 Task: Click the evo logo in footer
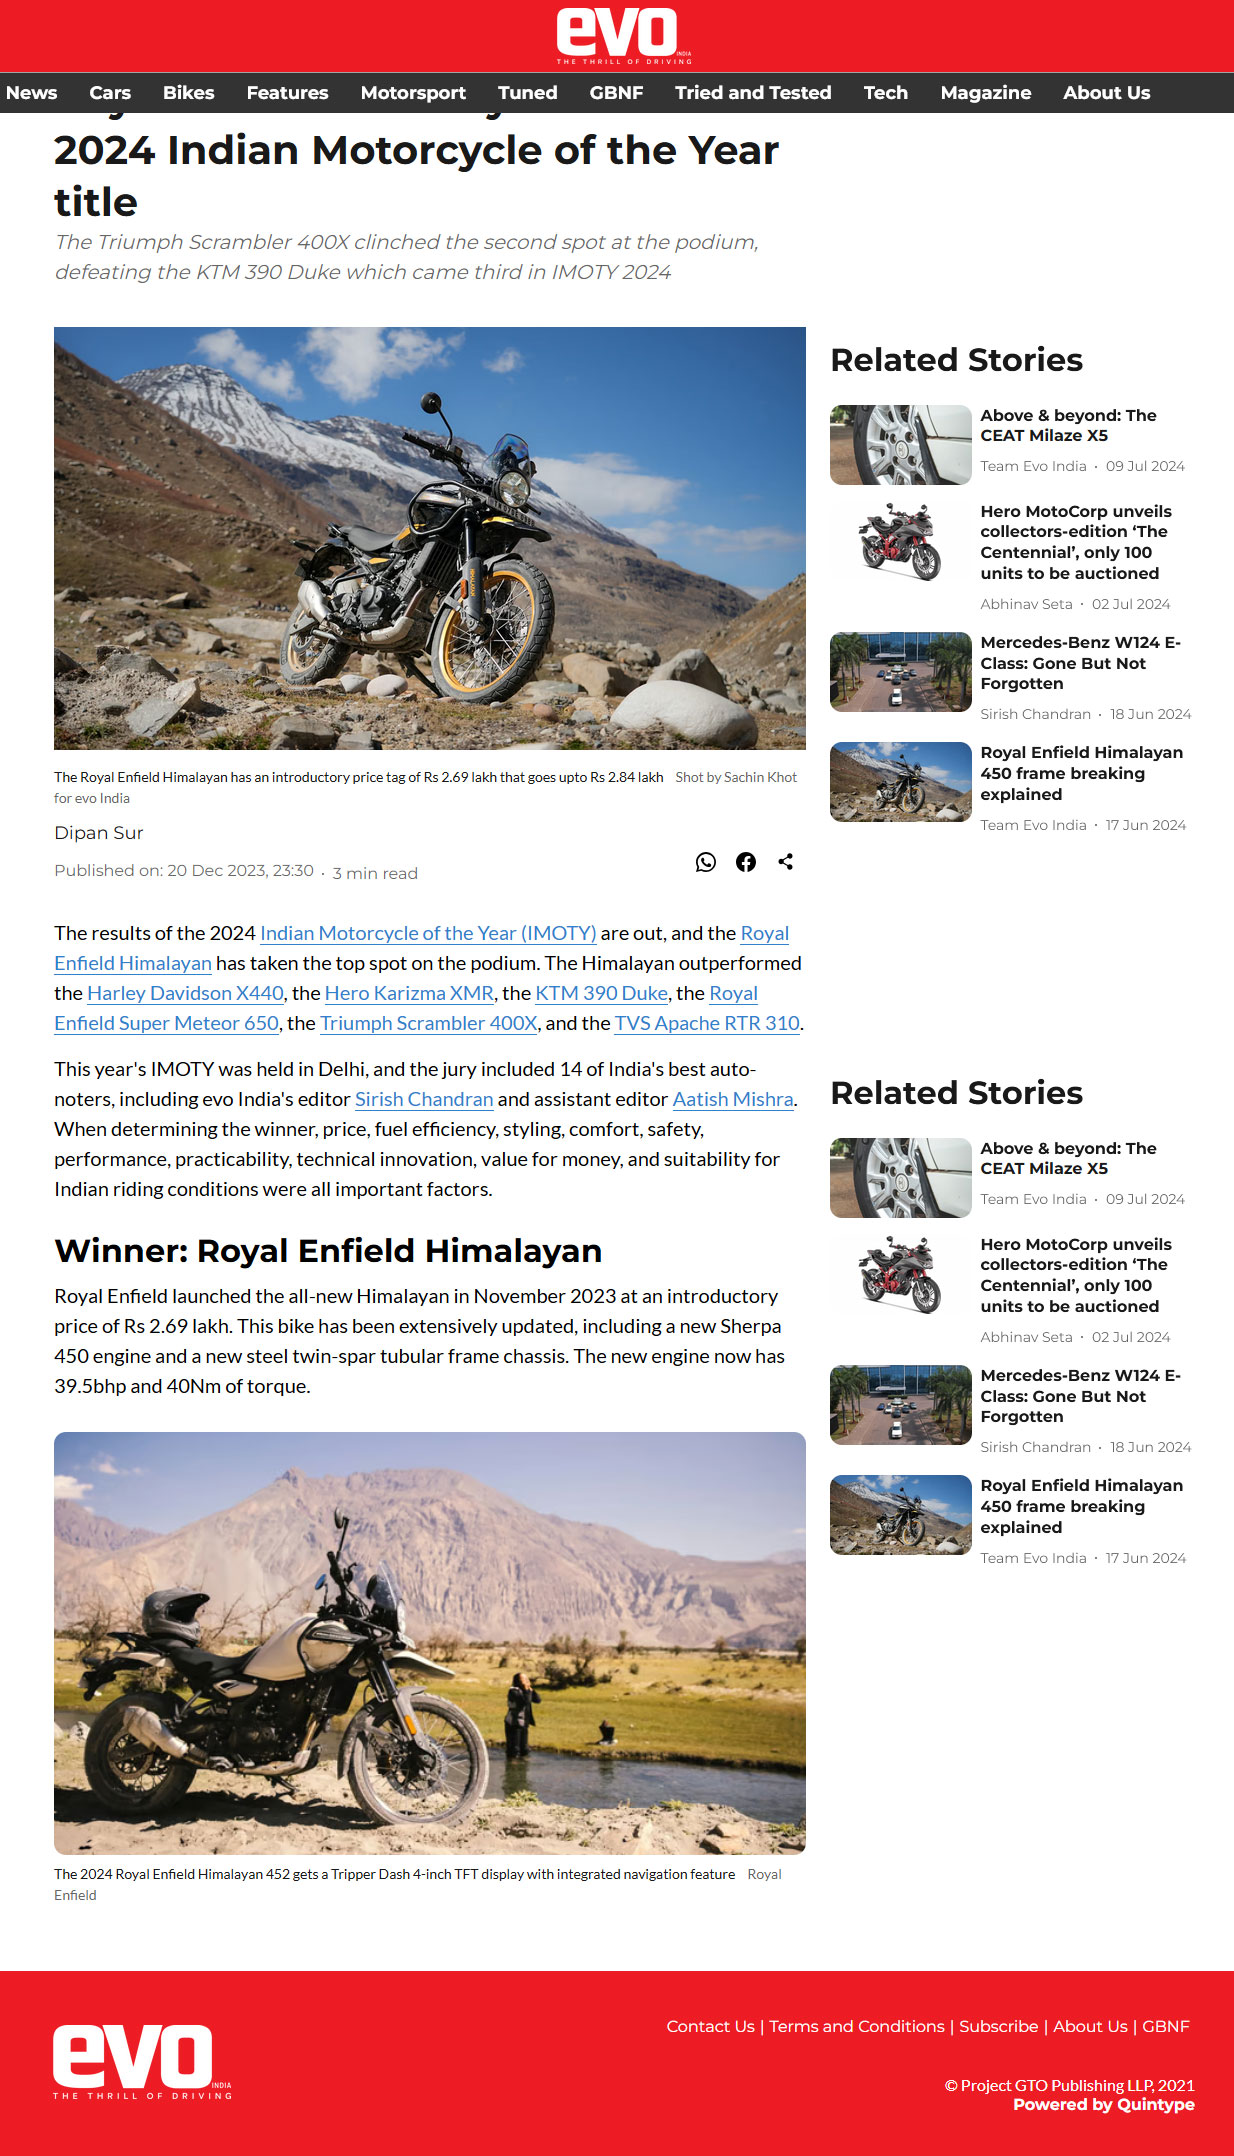point(142,2061)
